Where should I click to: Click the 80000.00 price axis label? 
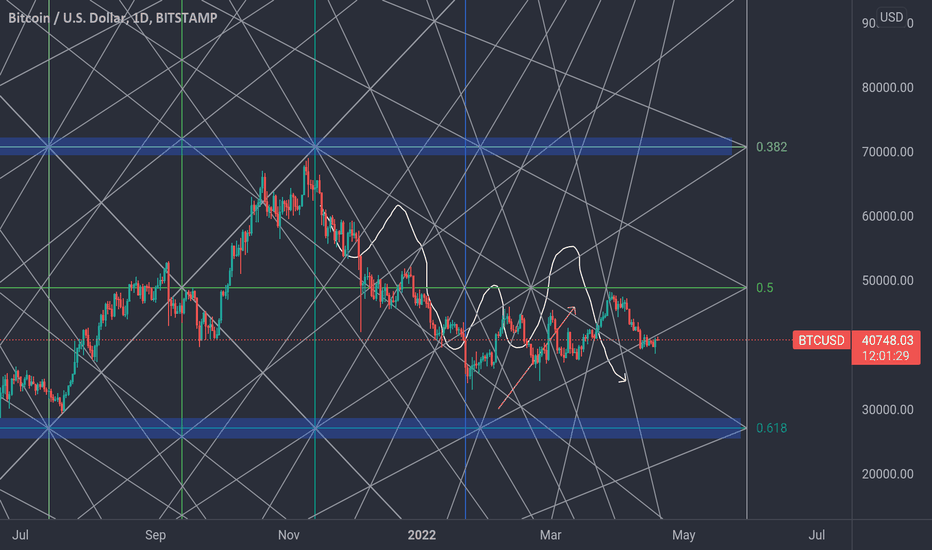click(x=887, y=87)
